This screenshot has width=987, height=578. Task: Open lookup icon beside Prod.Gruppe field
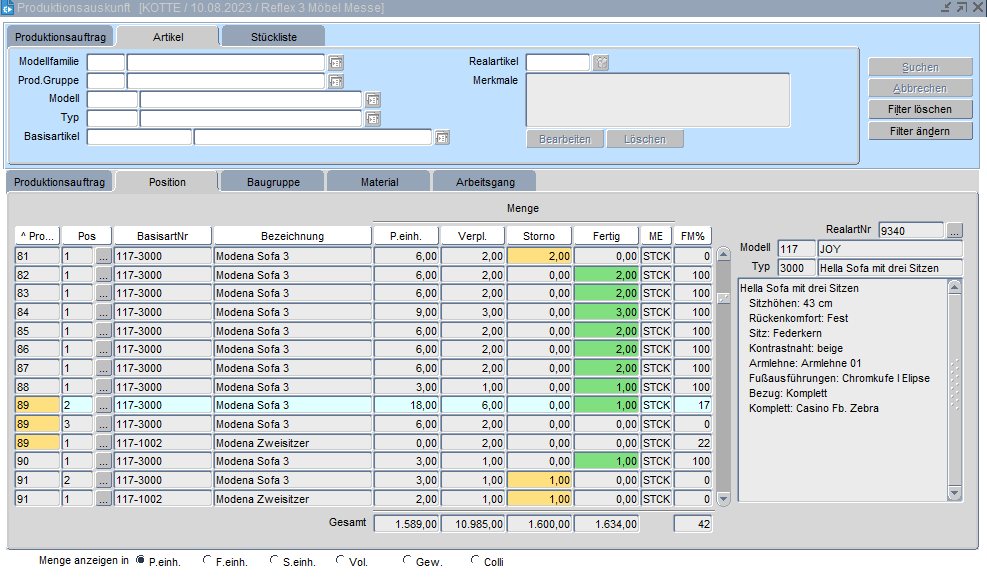click(x=336, y=81)
